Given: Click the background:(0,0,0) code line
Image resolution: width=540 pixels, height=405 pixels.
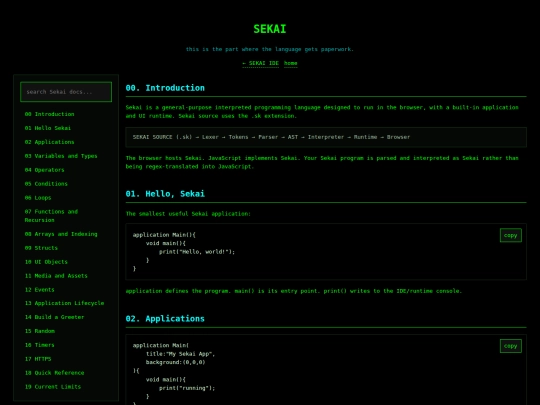Looking at the screenshot, I should click(x=175, y=363).
